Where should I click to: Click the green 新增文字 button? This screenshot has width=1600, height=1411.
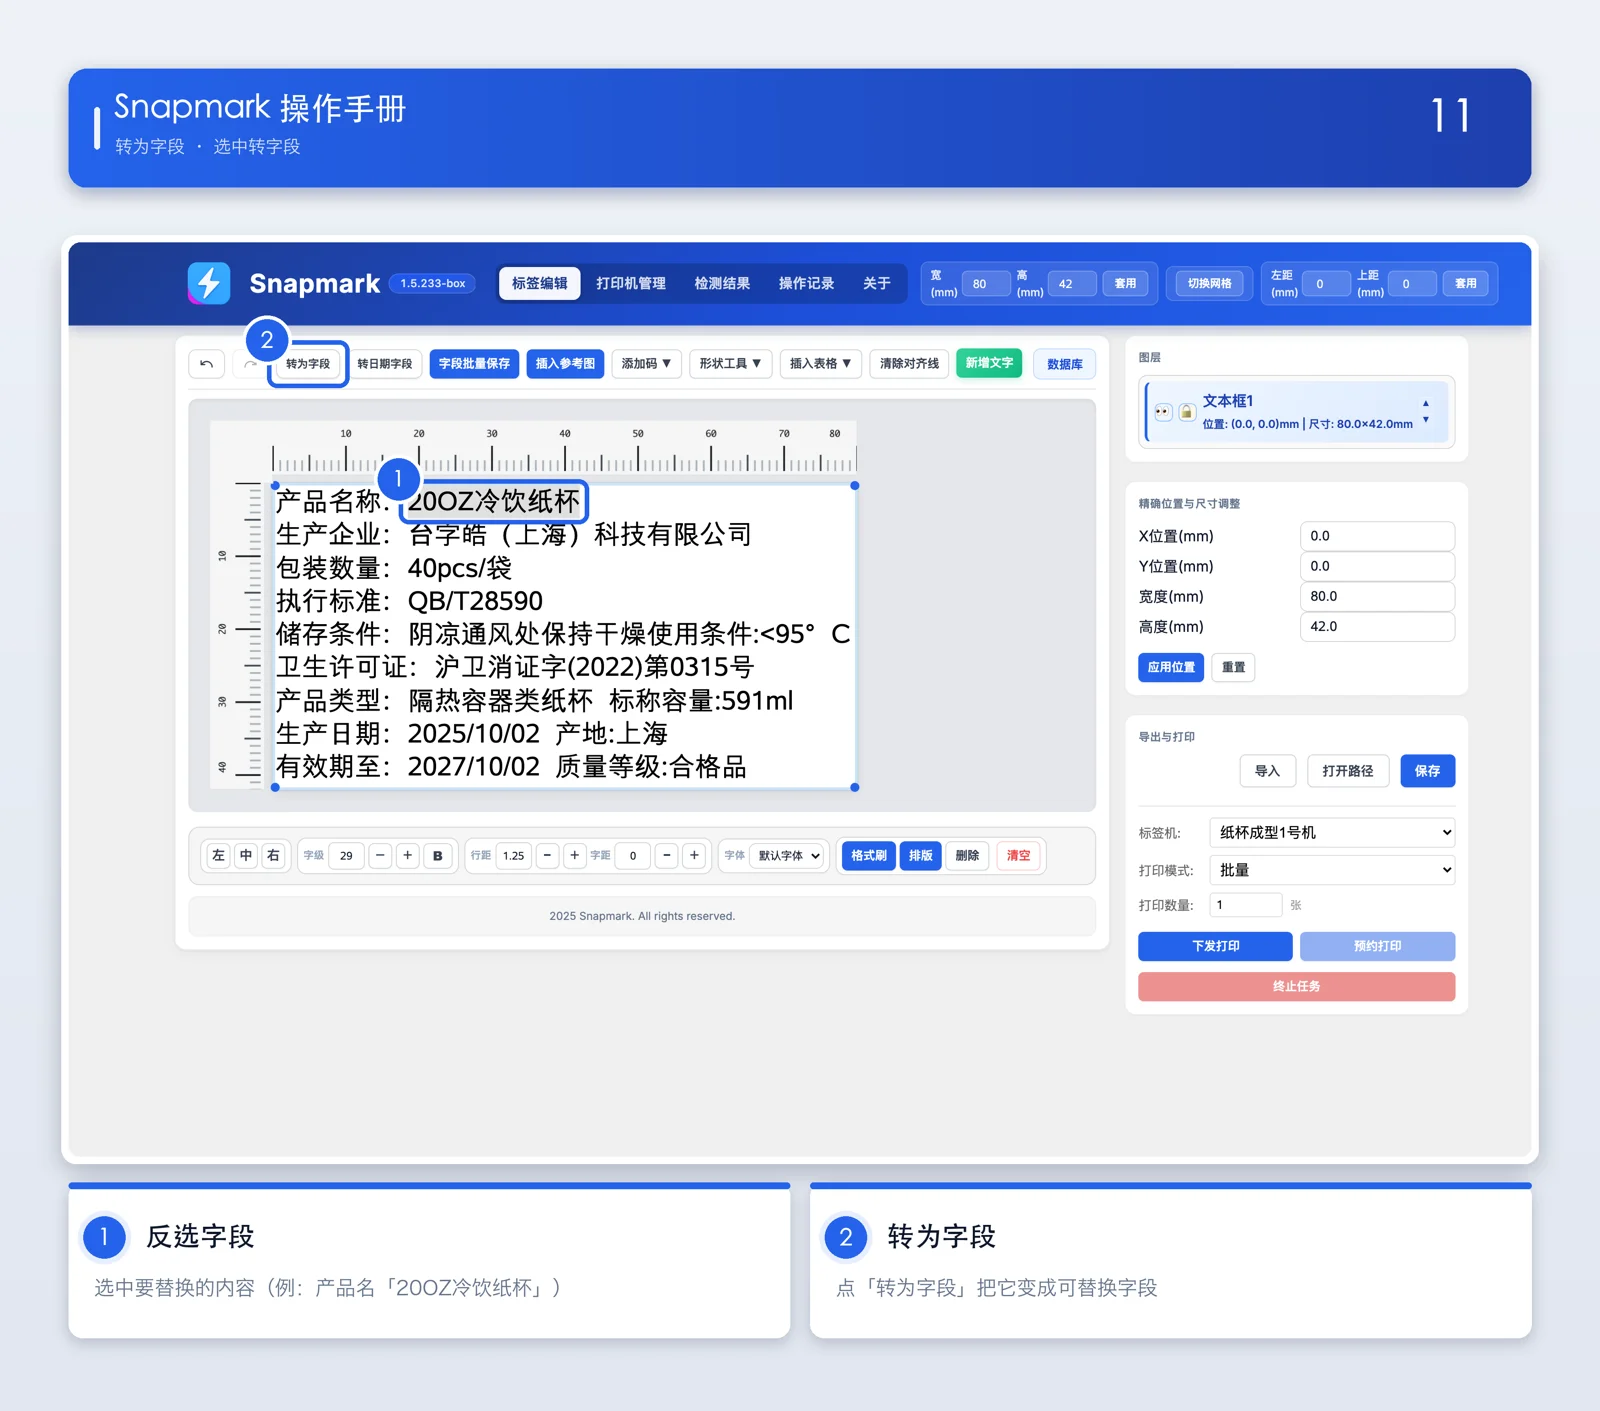click(x=989, y=363)
